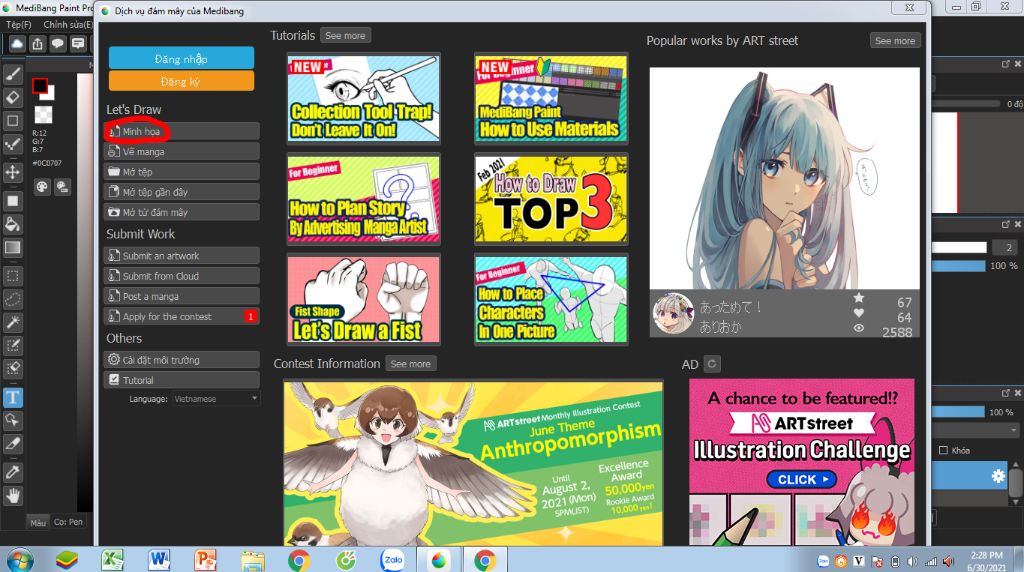Select the rectangular Selection tool
The width and height of the screenshot is (1024, 572).
coord(12,276)
